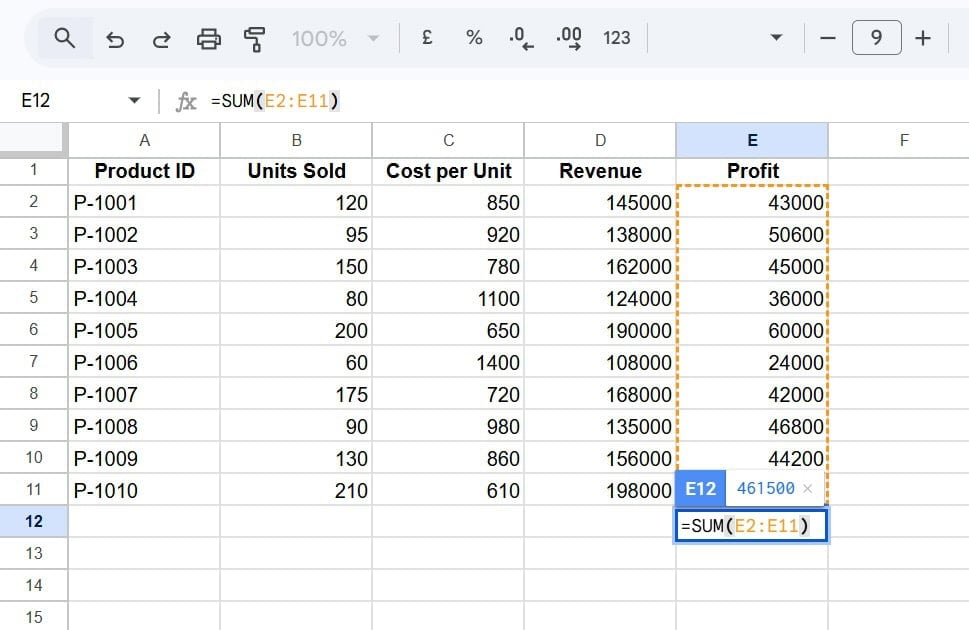Click the Redo icon
The height and width of the screenshot is (630, 969).
161,38
